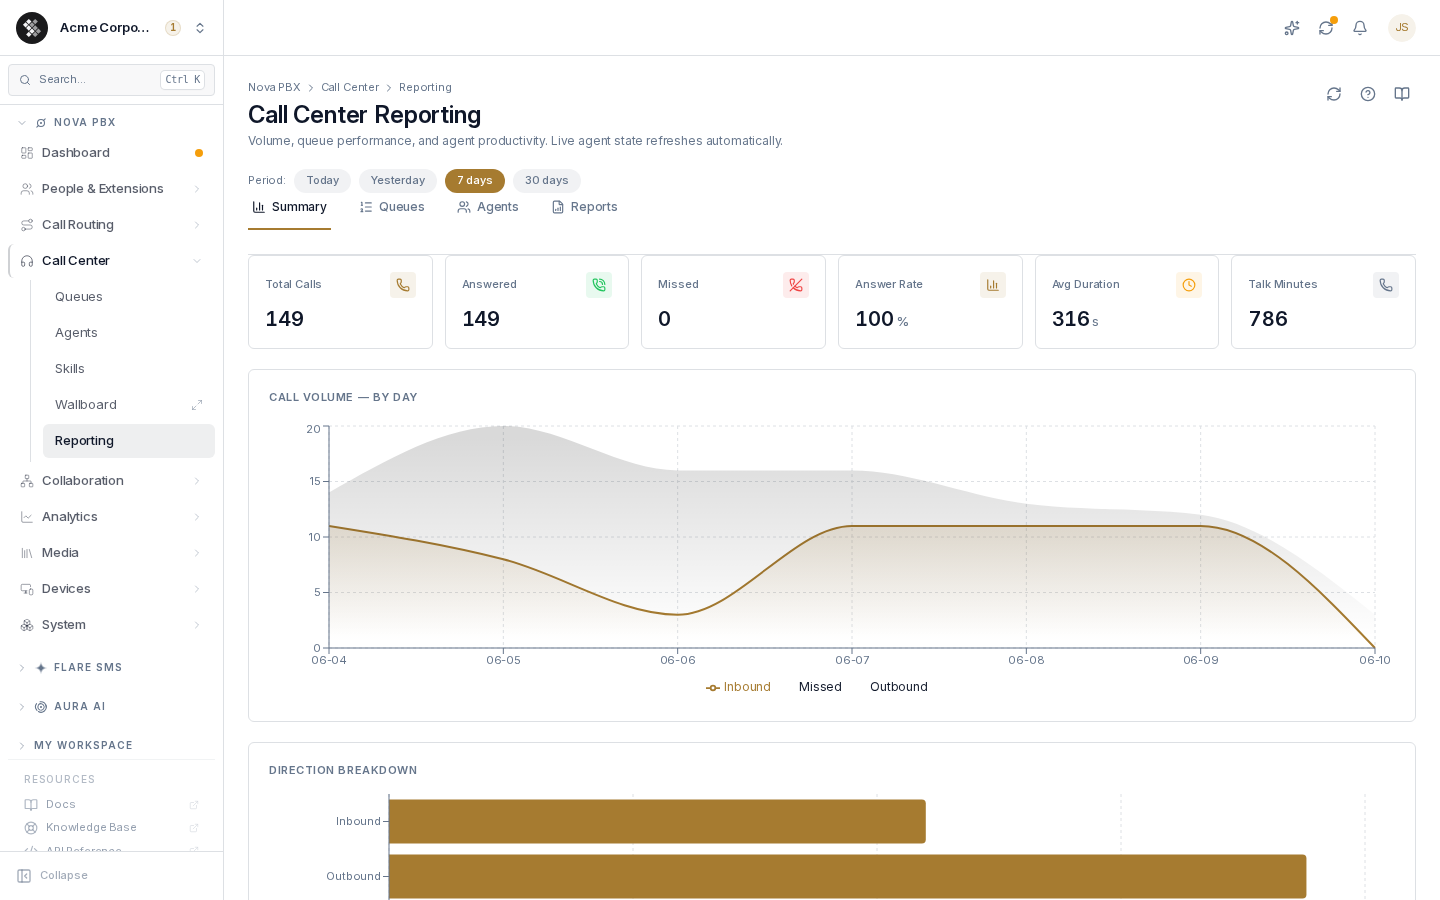Open the organization switcher chevrons
This screenshot has height=900, width=1440.
pyautogui.click(x=200, y=28)
